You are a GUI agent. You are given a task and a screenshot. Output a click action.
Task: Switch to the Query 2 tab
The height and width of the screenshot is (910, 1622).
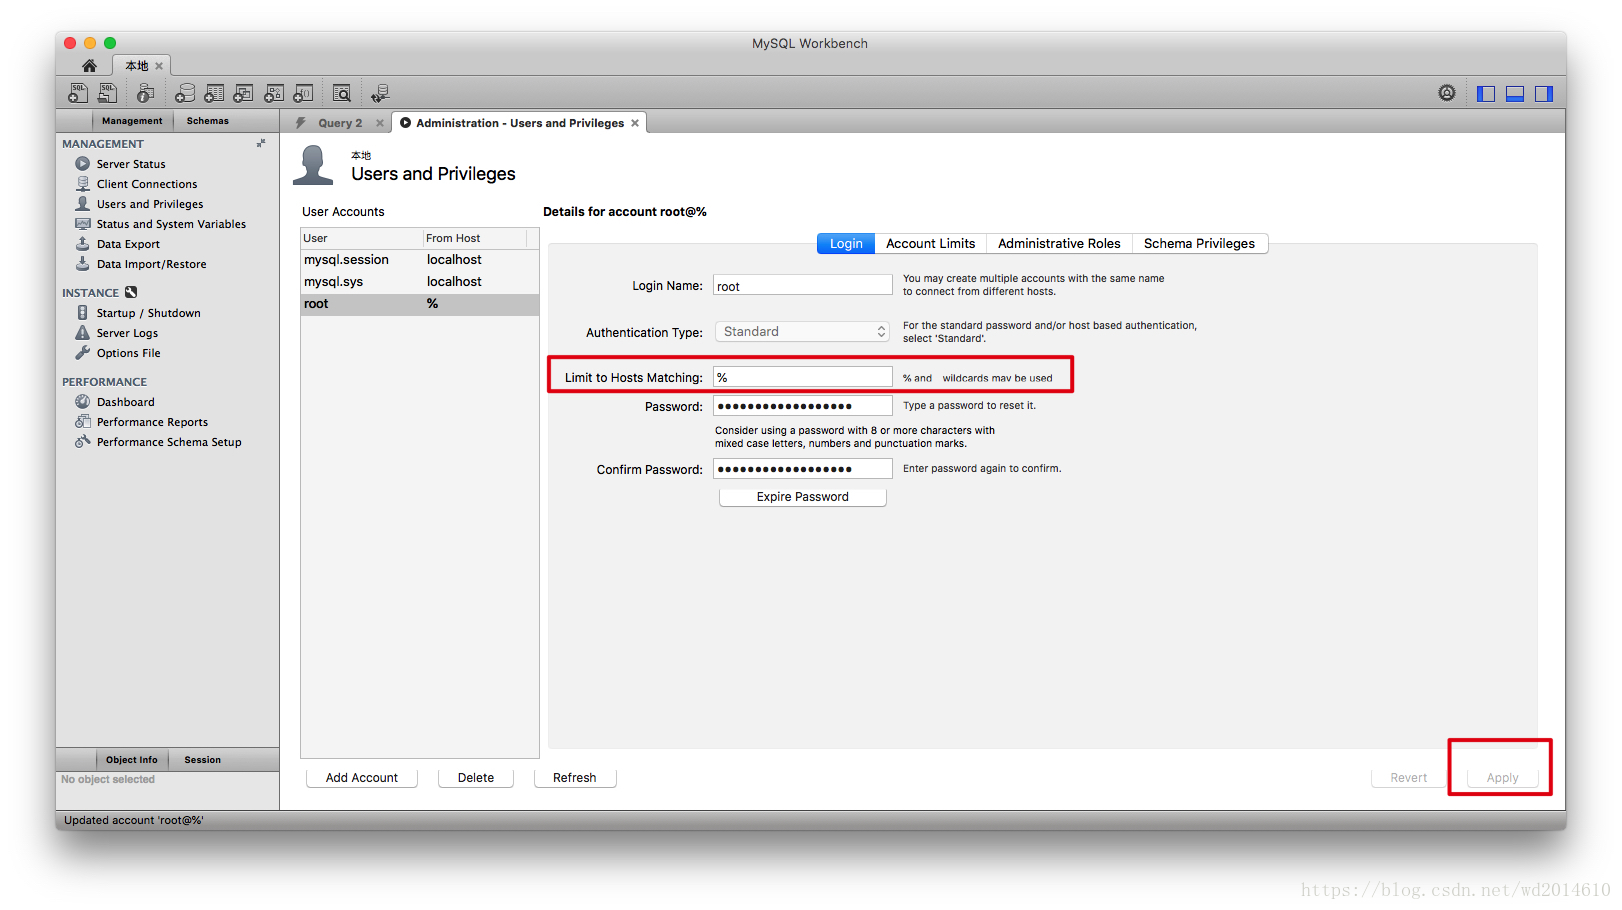point(340,123)
